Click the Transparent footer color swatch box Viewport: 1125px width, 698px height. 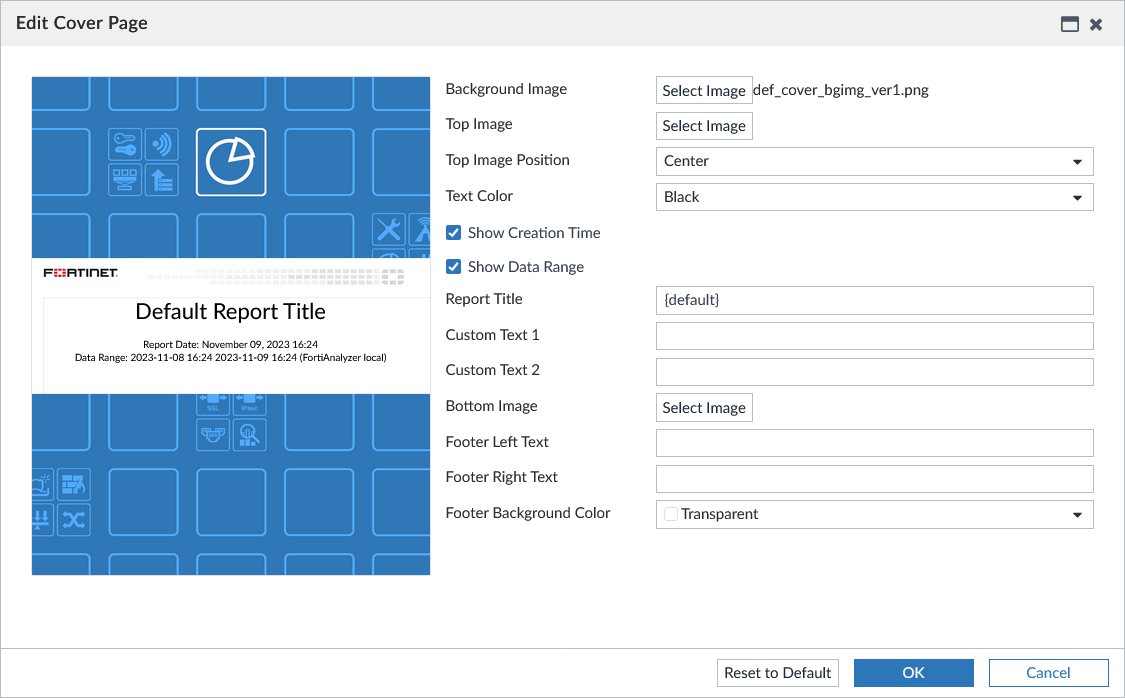pos(671,514)
